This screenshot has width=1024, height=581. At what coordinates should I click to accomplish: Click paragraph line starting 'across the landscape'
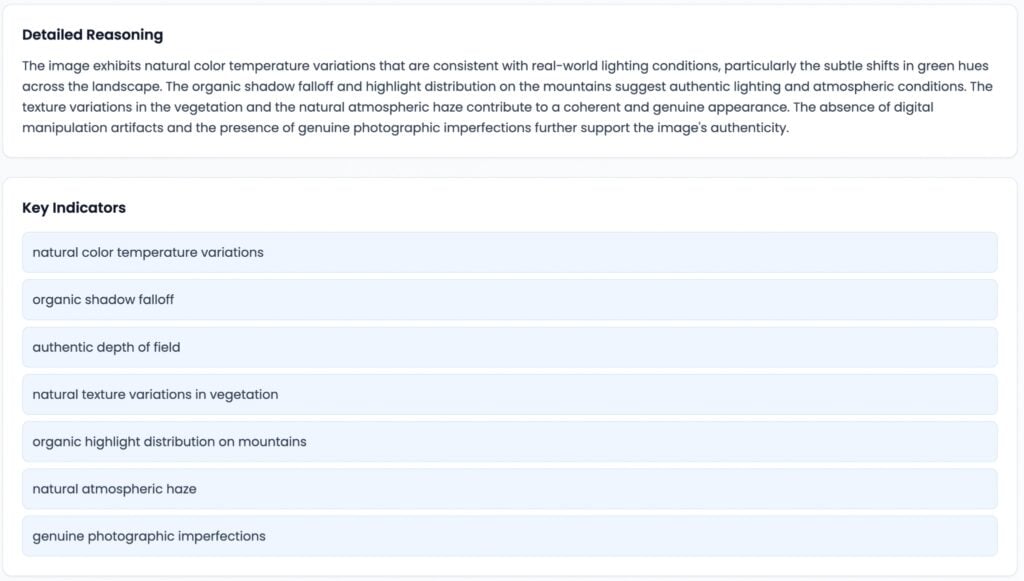[507, 86]
